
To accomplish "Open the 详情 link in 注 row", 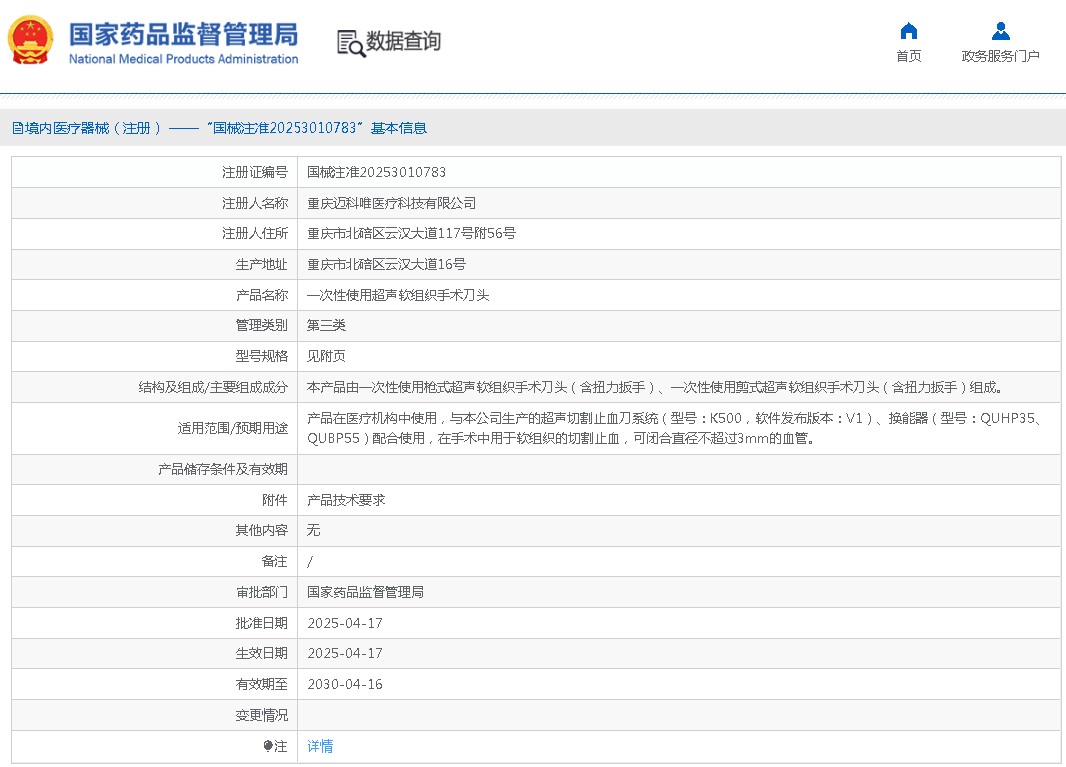I will [320, 746].
